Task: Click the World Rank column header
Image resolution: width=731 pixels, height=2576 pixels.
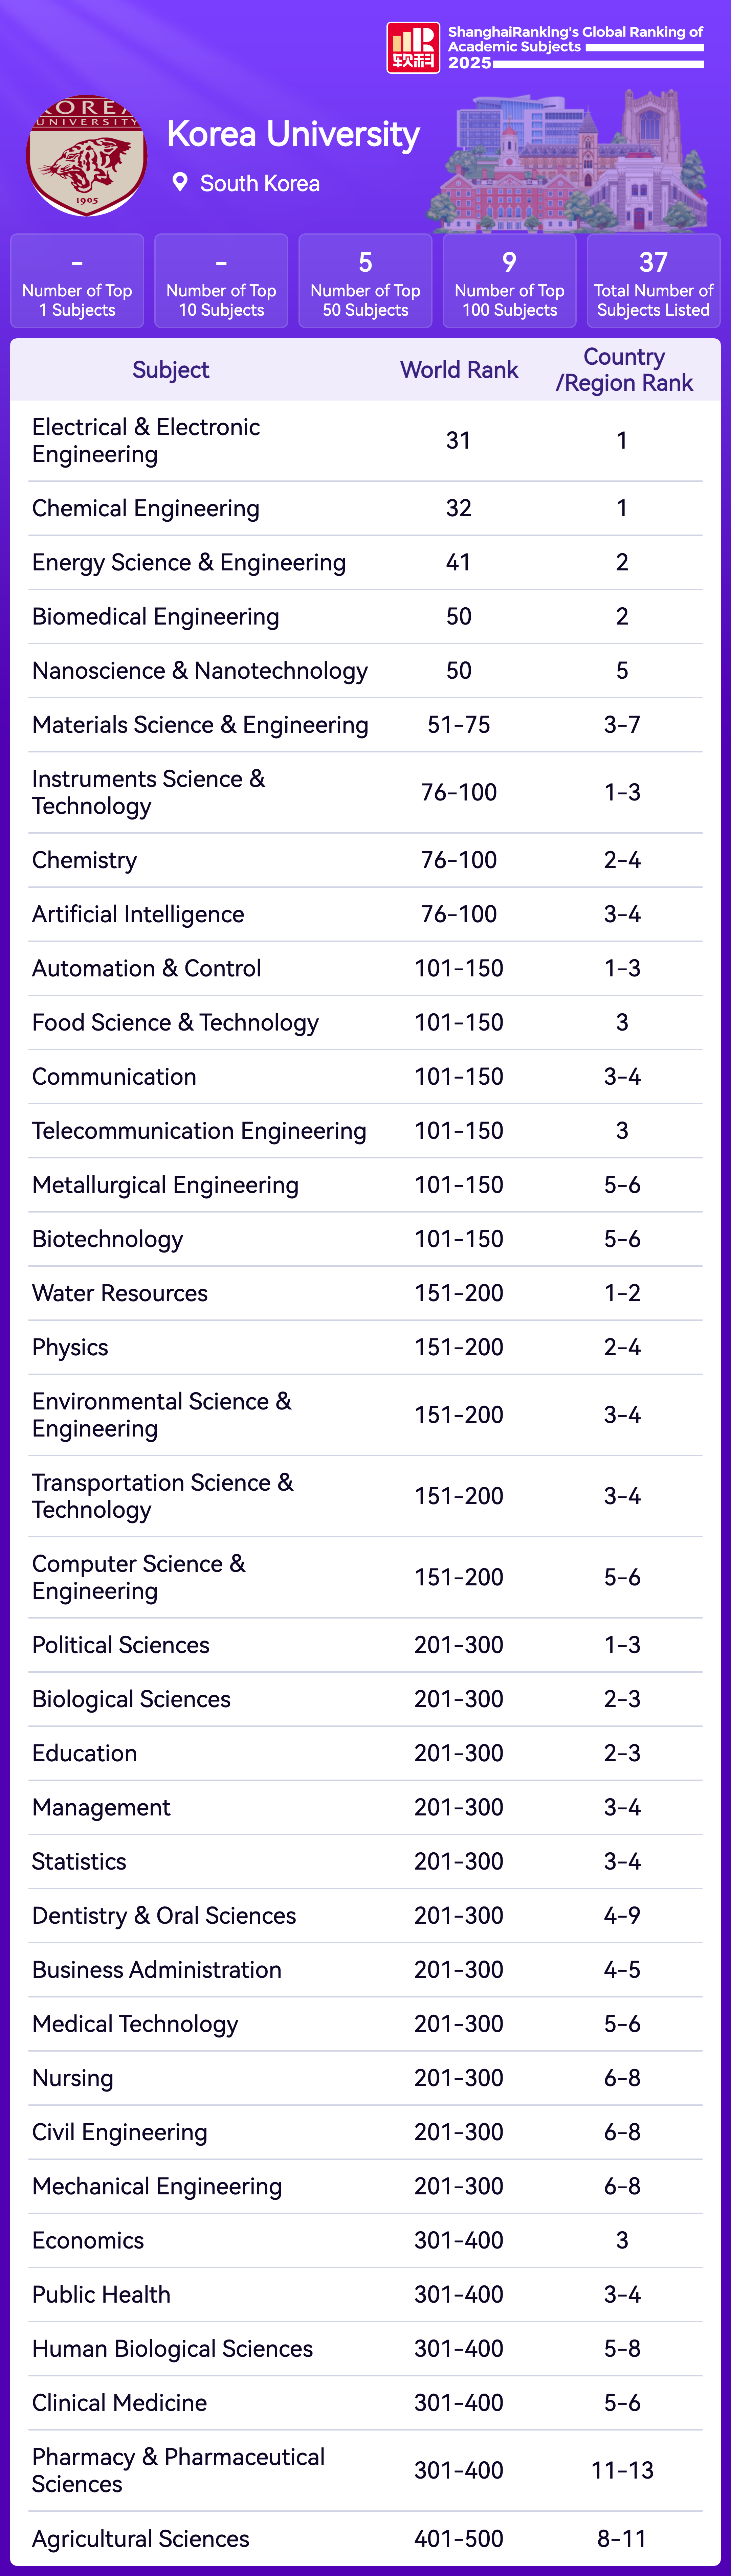Action: pos(459,370)
